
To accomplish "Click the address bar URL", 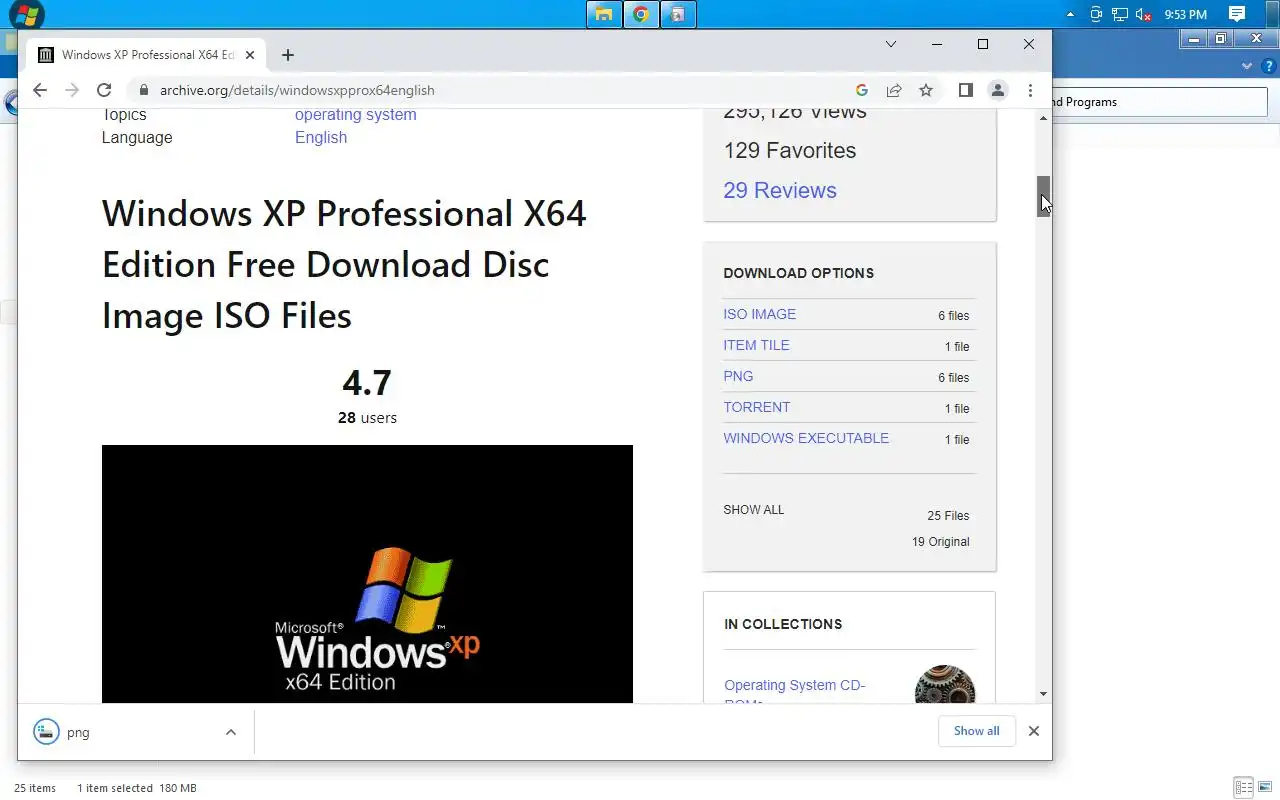I will [x=297, y=90].
